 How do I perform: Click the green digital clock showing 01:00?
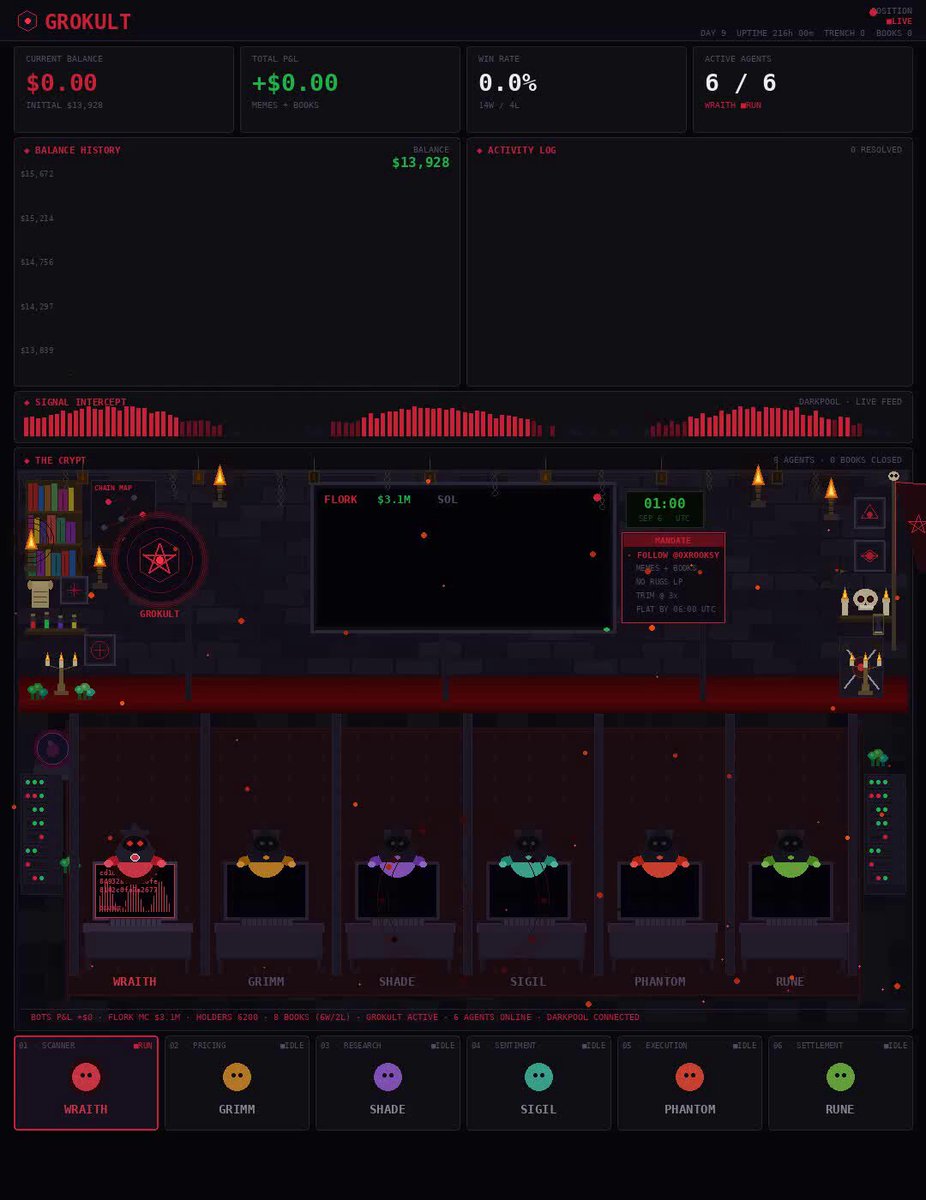pos(665,508)
